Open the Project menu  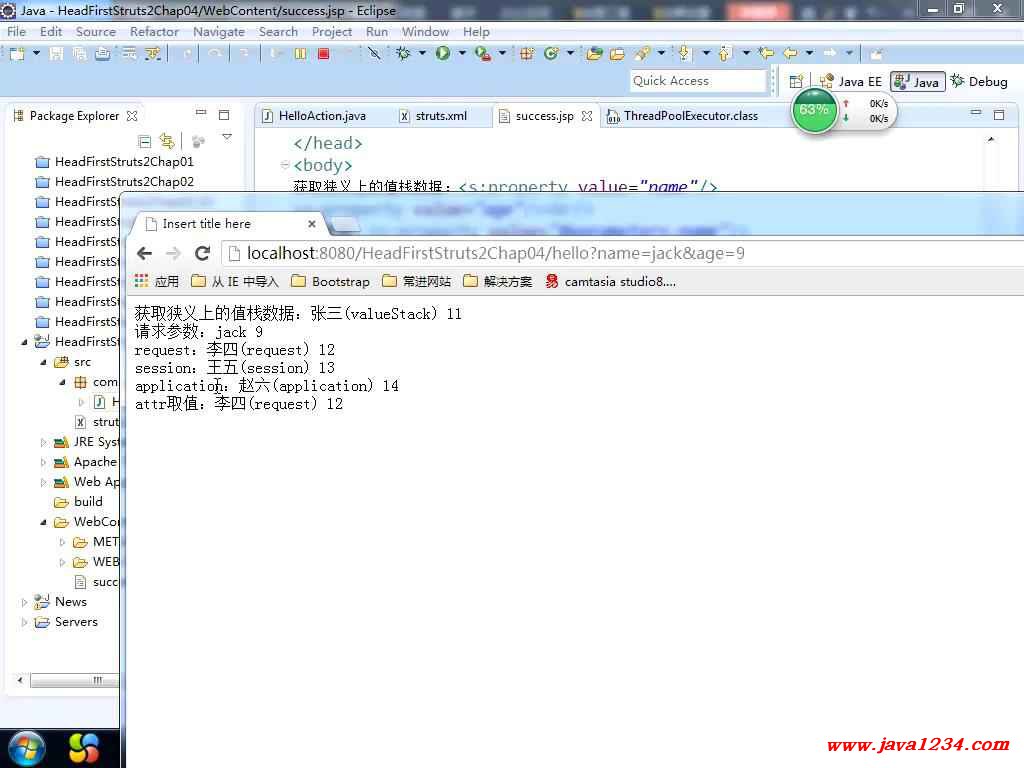coord(332,31)
